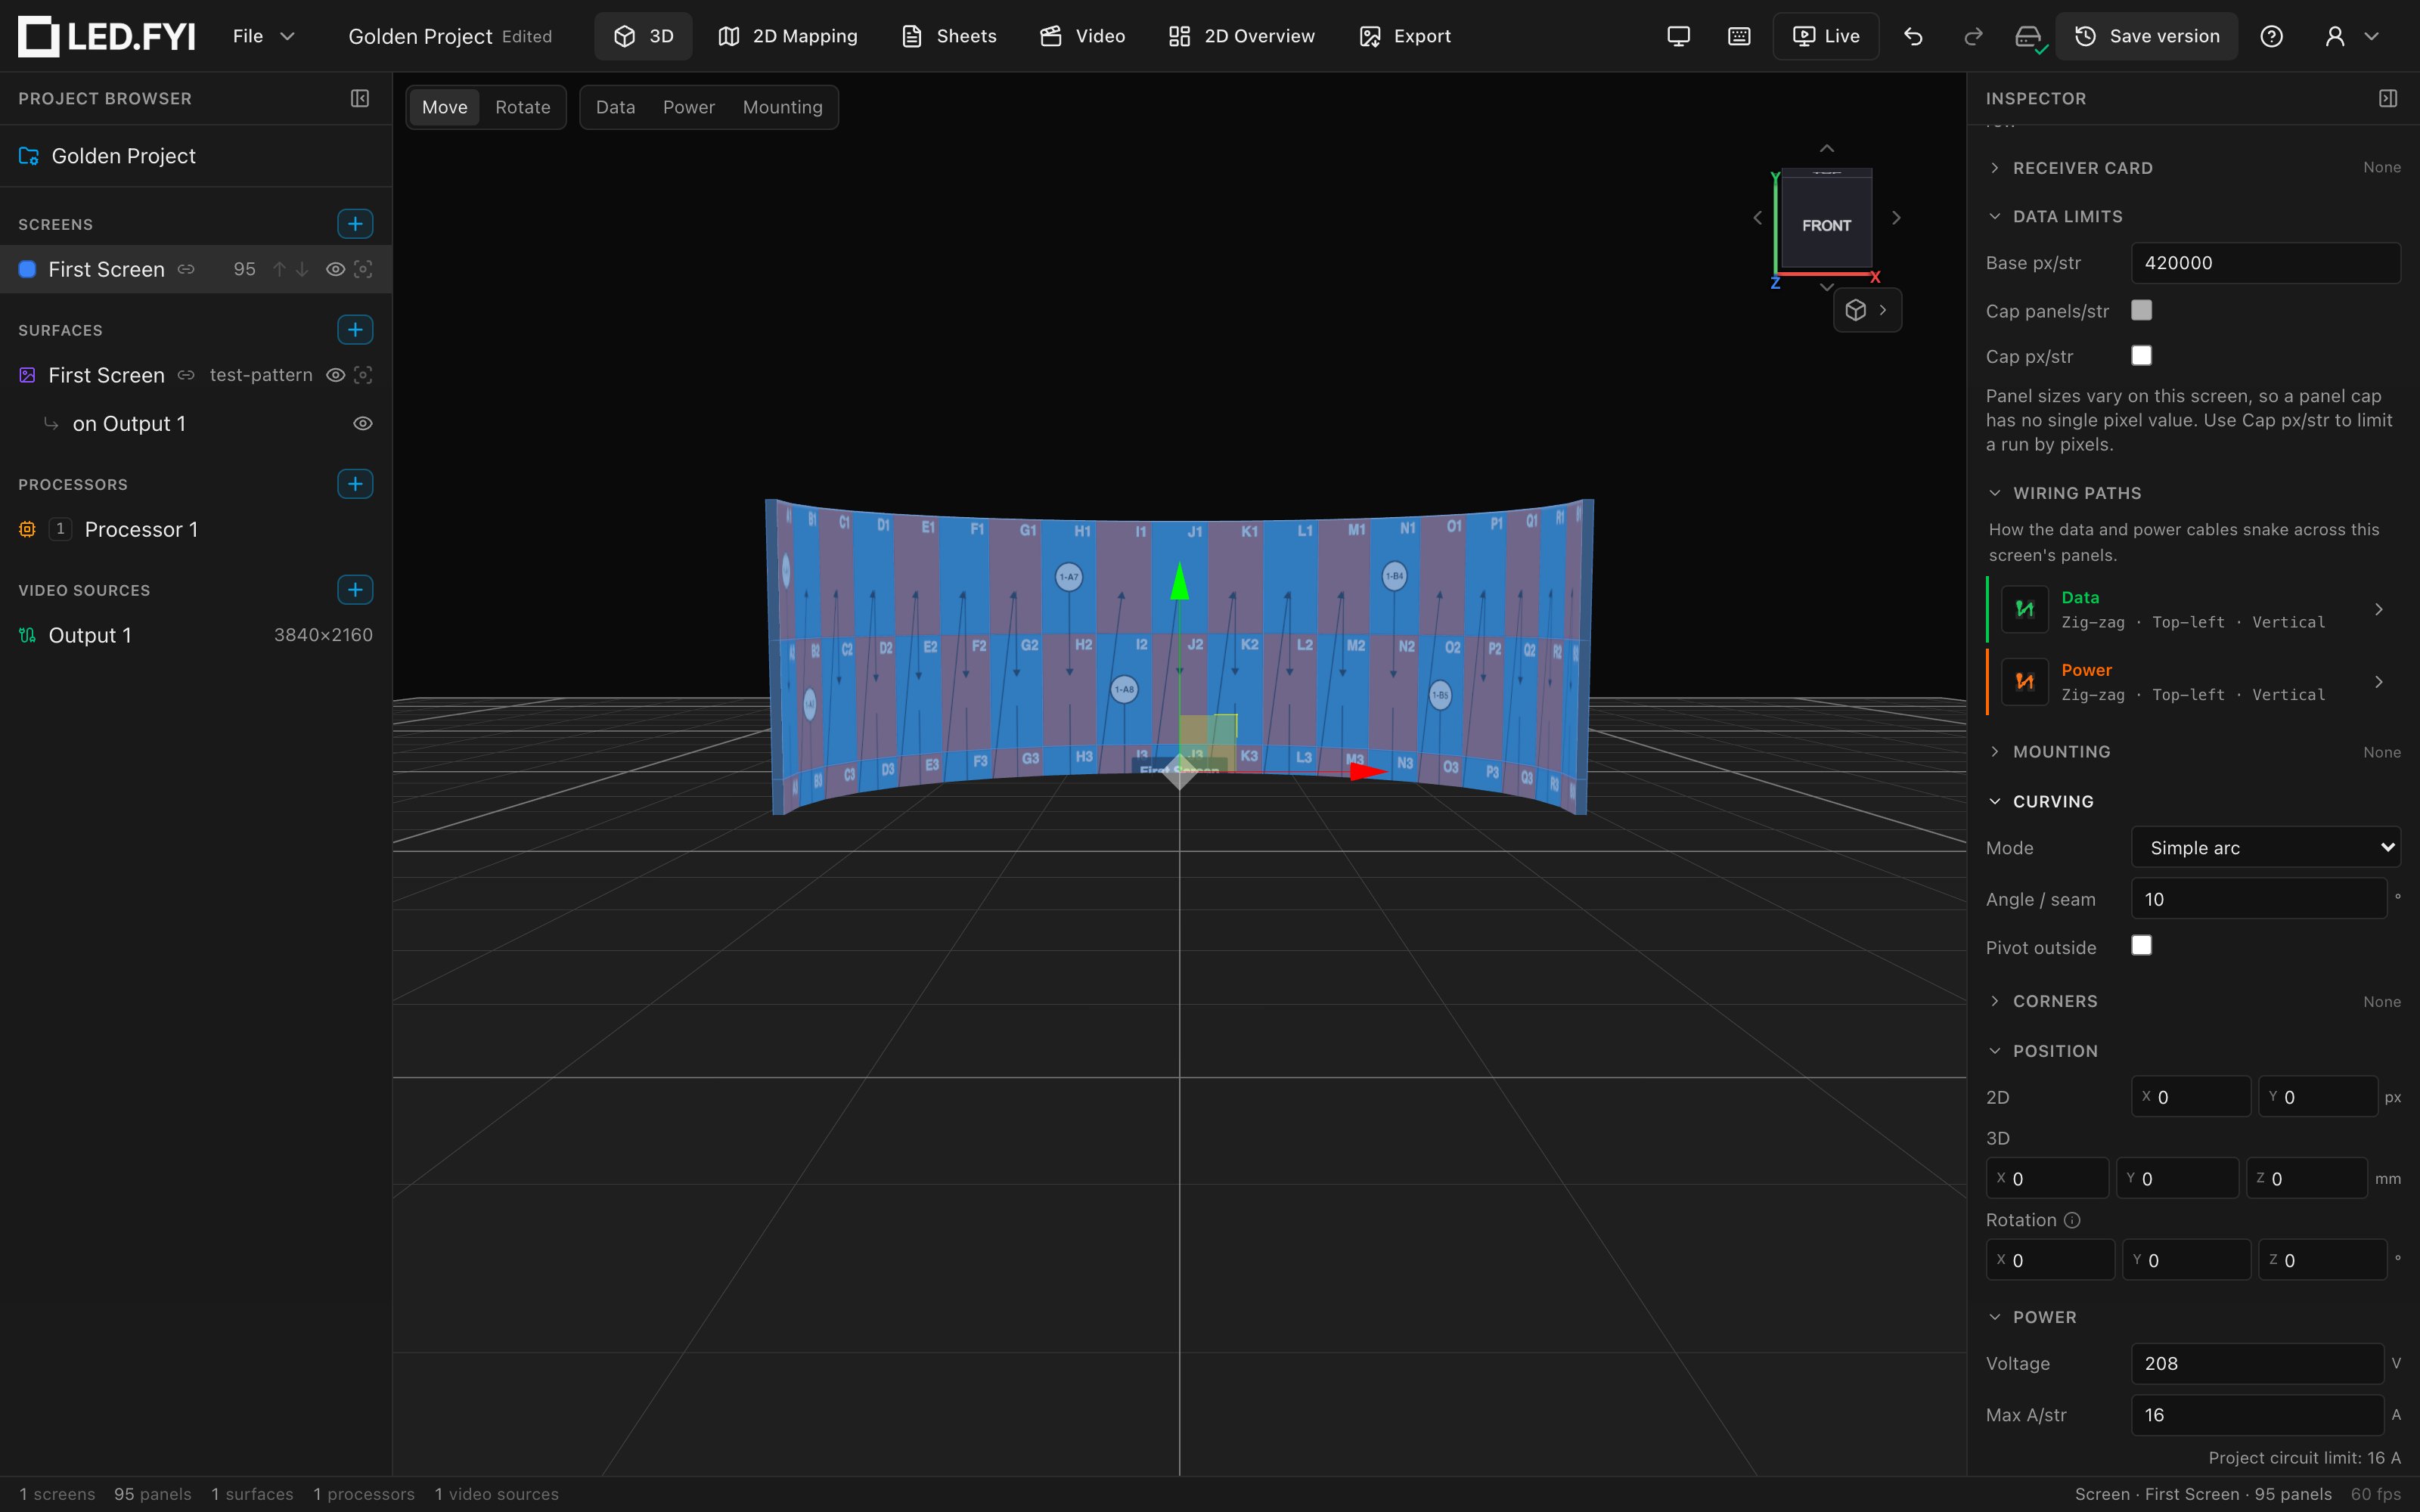
Task: Collapse the Project Browser panel icon
Action: point(360,98)
